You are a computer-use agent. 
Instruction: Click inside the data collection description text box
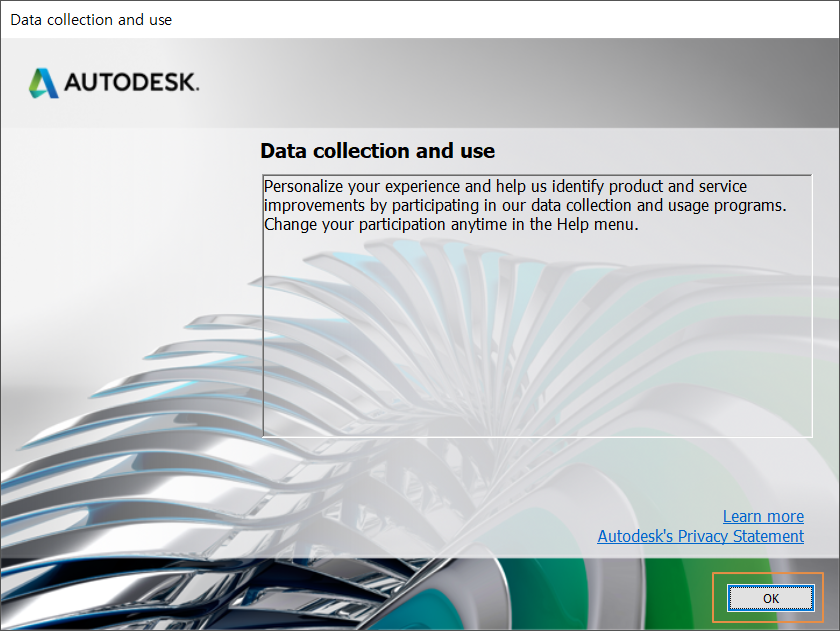[x=537, y=306]
